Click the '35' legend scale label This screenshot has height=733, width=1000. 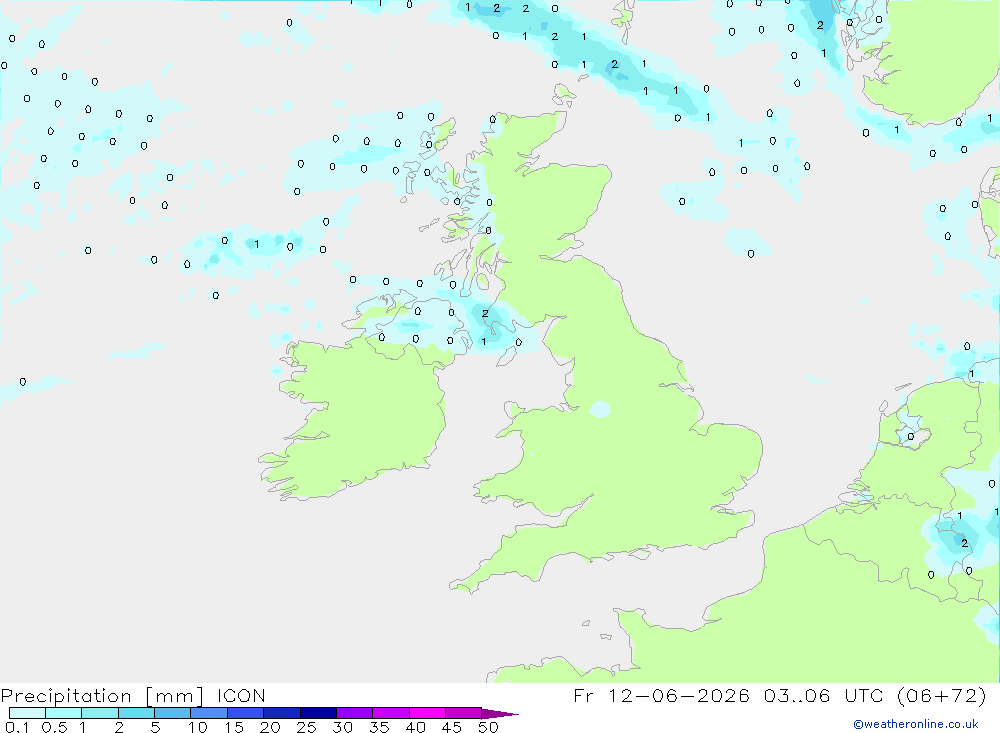[379, 727]
